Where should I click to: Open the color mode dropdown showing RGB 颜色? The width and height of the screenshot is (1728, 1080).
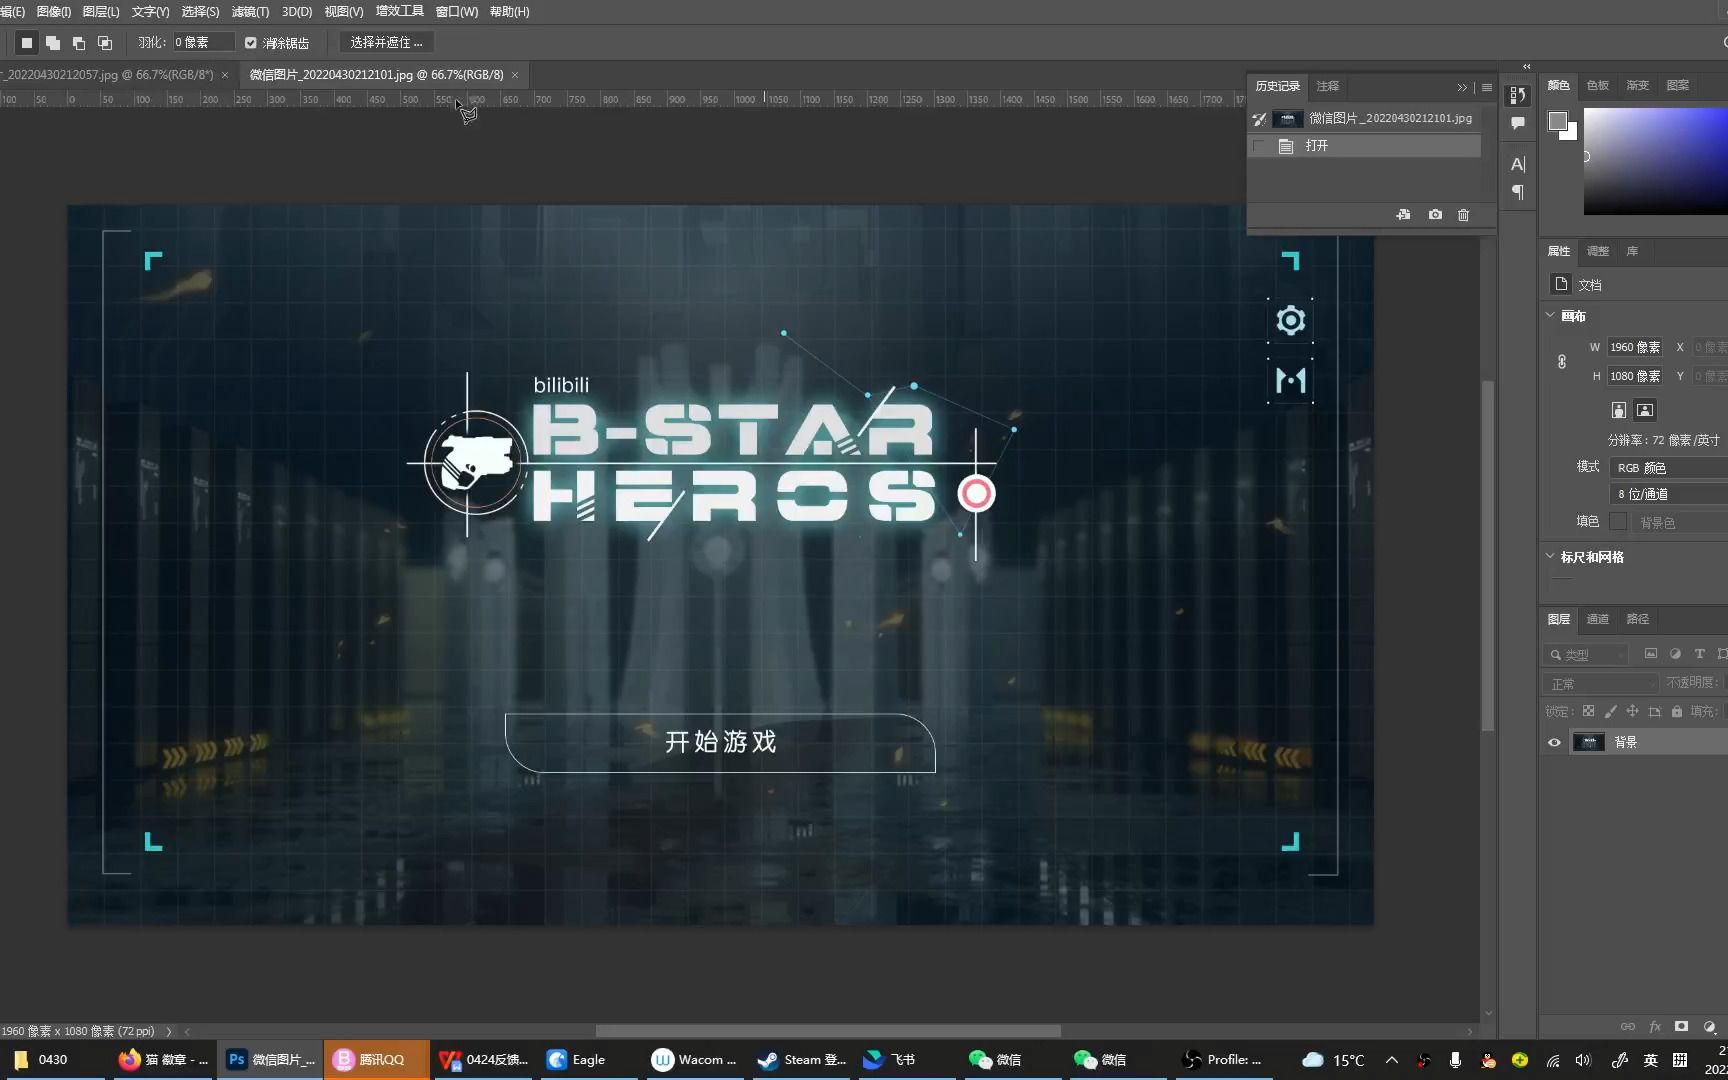(1669, 467)
